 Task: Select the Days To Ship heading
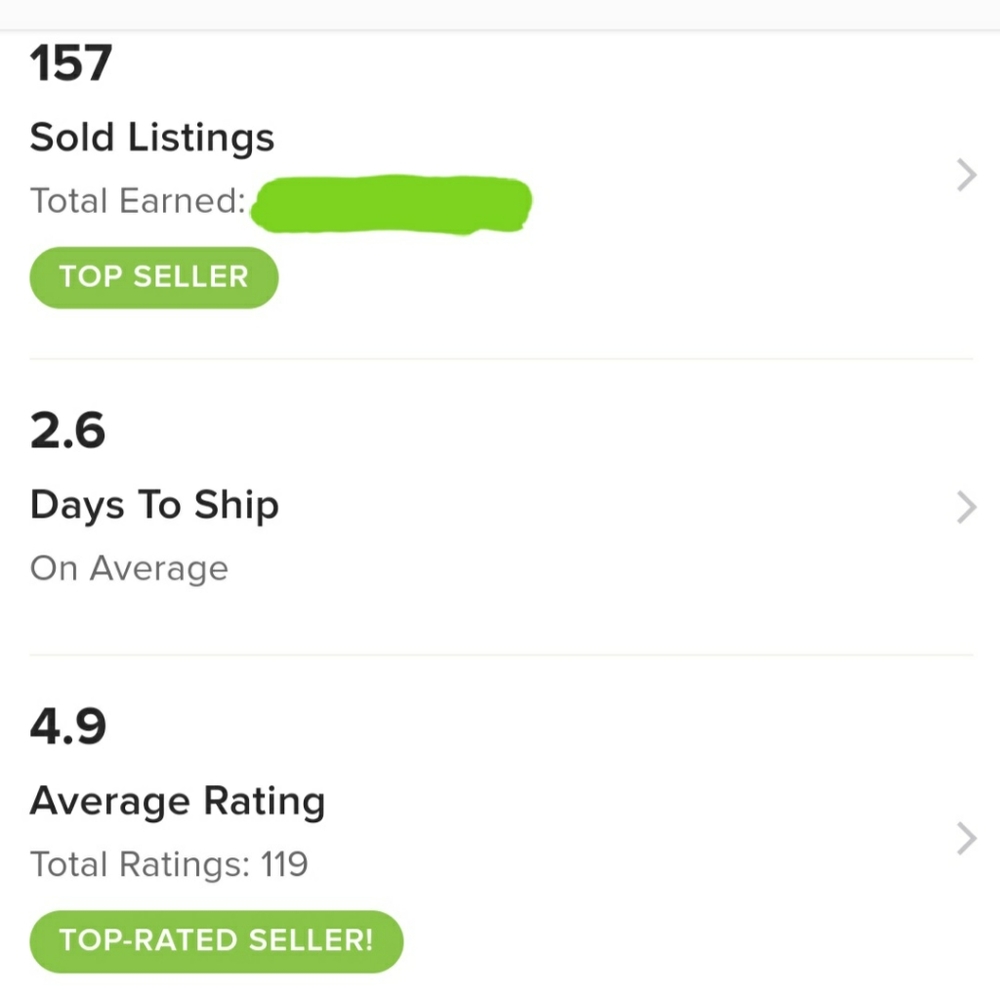tap(154, 506)
